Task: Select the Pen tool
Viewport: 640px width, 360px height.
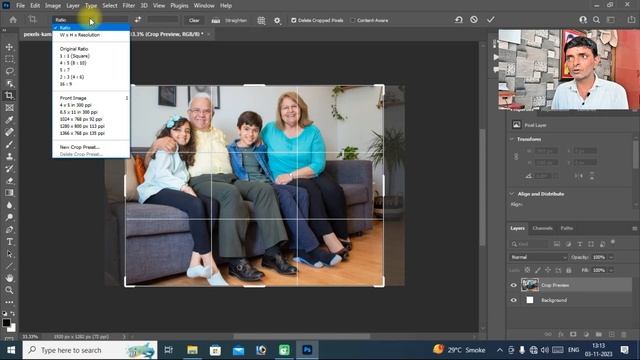Action: [9, 229]
